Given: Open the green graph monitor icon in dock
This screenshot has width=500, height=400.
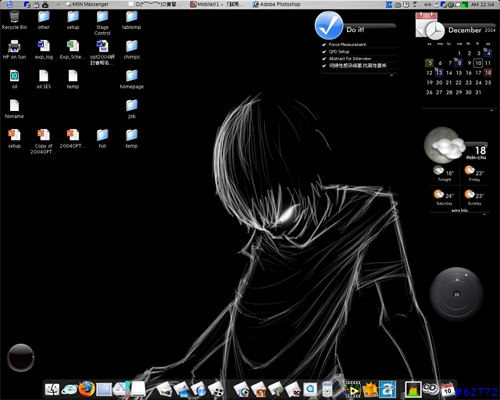Looking at the screenshot, I should click(413, 389).
